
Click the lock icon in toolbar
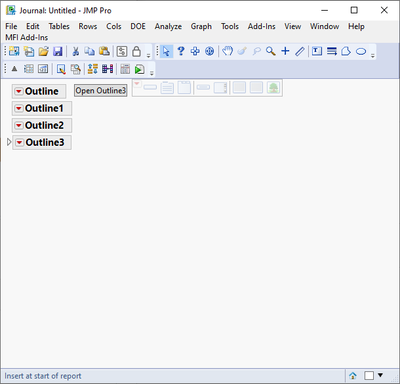[136, 51]
